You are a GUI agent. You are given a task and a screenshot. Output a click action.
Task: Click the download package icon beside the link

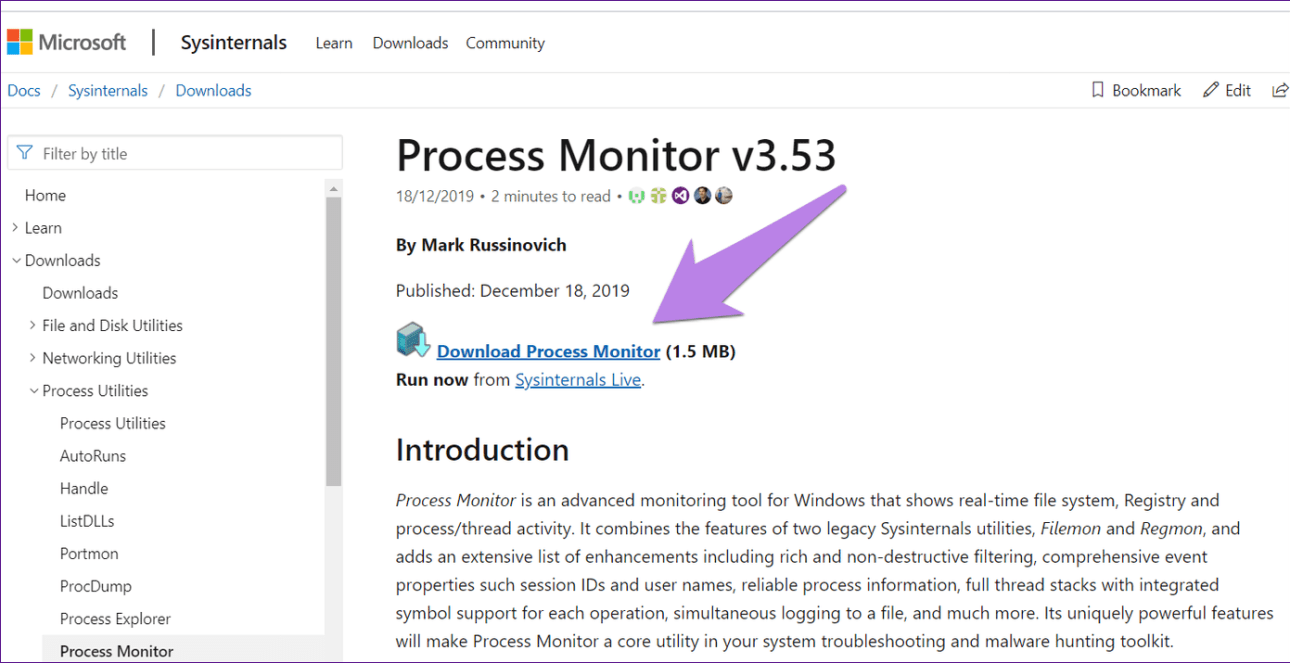[x=413, y=340]
